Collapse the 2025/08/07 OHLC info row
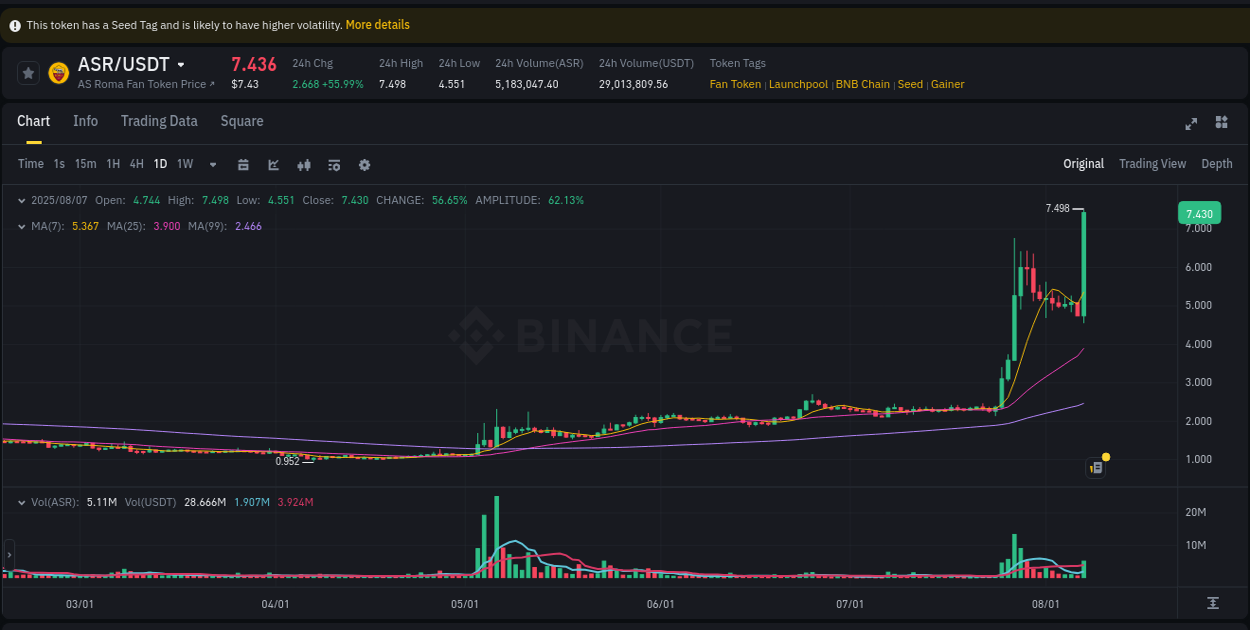Image resolution: width=1250 pixels, height=630 pixels. pyautogui.click(x=22, y=200)
